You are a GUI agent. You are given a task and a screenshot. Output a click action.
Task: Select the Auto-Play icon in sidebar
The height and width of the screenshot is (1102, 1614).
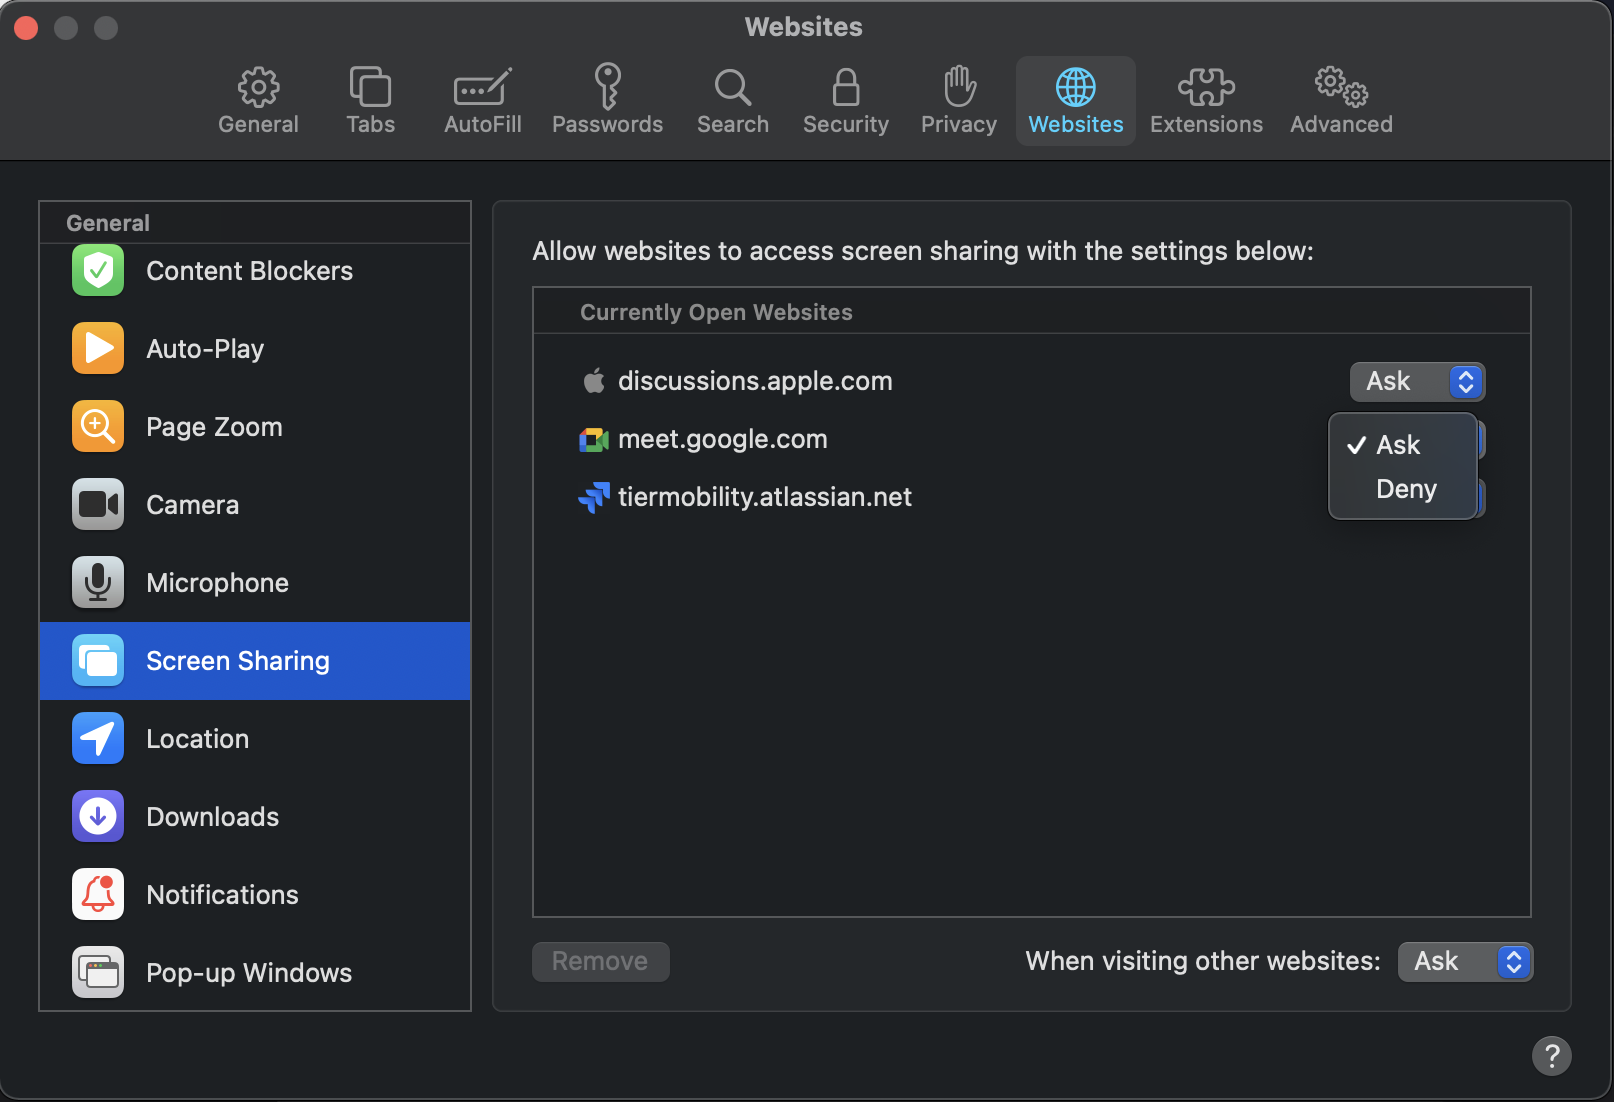tap(98, 349)
